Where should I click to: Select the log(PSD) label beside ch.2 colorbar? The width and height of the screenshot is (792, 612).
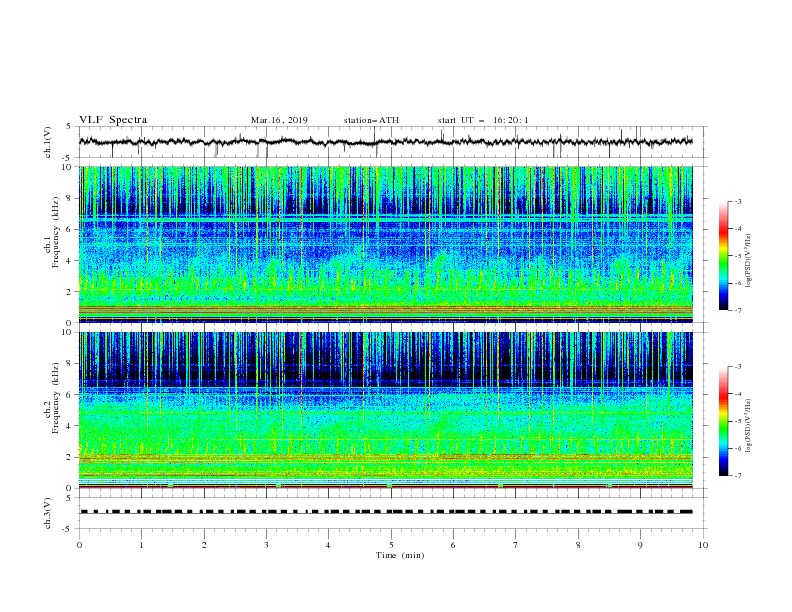[x=749, y=425]
